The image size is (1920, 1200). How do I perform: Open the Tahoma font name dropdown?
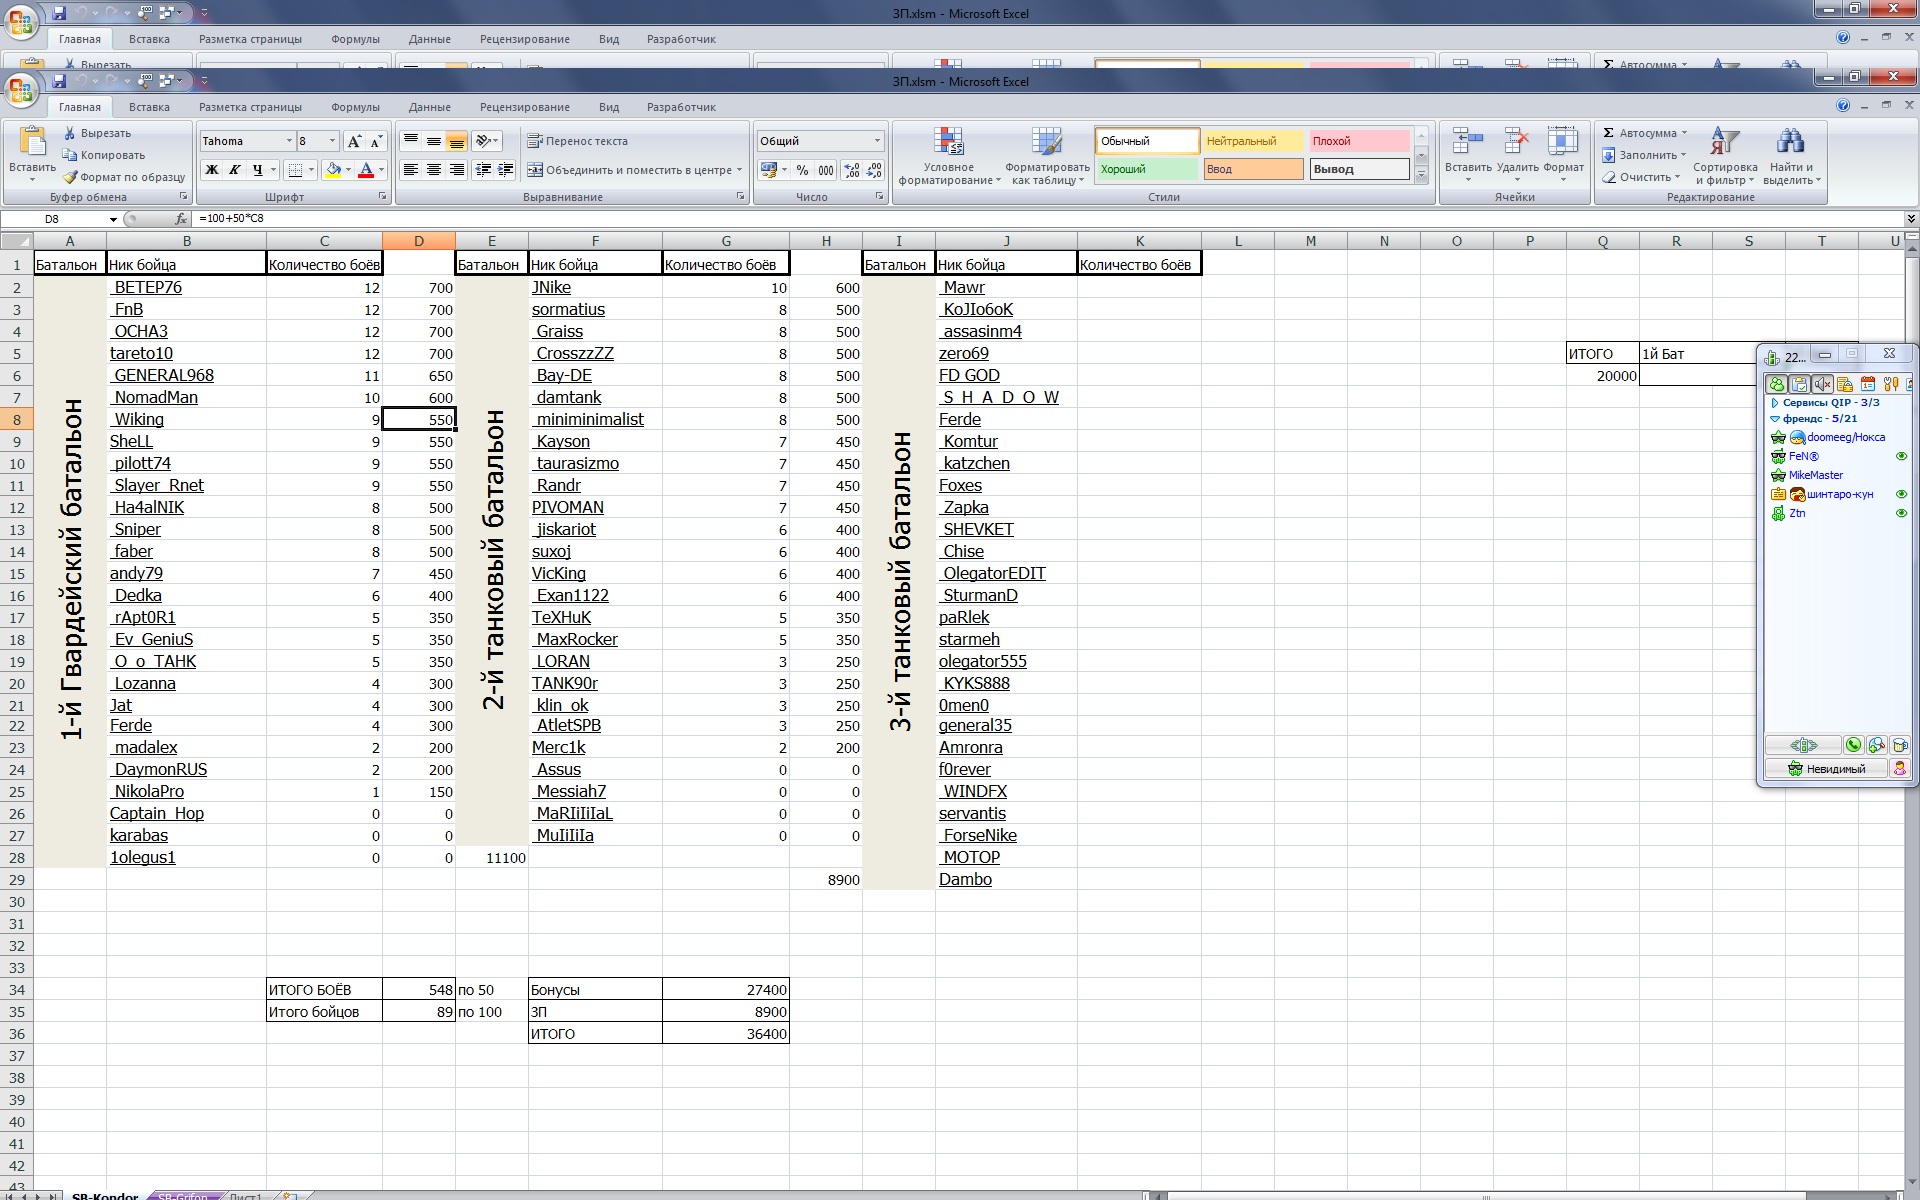pyautogui.click(x=289, y=141)
